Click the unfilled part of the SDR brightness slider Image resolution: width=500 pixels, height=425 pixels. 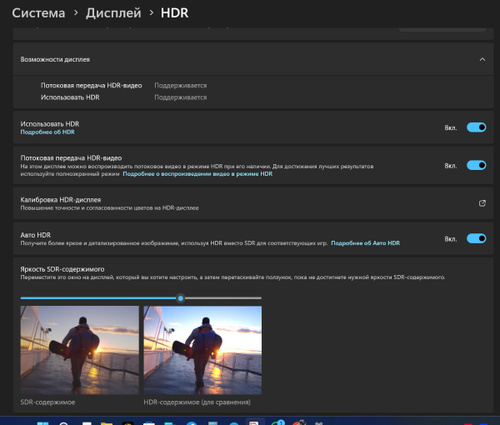[x=223, y=298]
